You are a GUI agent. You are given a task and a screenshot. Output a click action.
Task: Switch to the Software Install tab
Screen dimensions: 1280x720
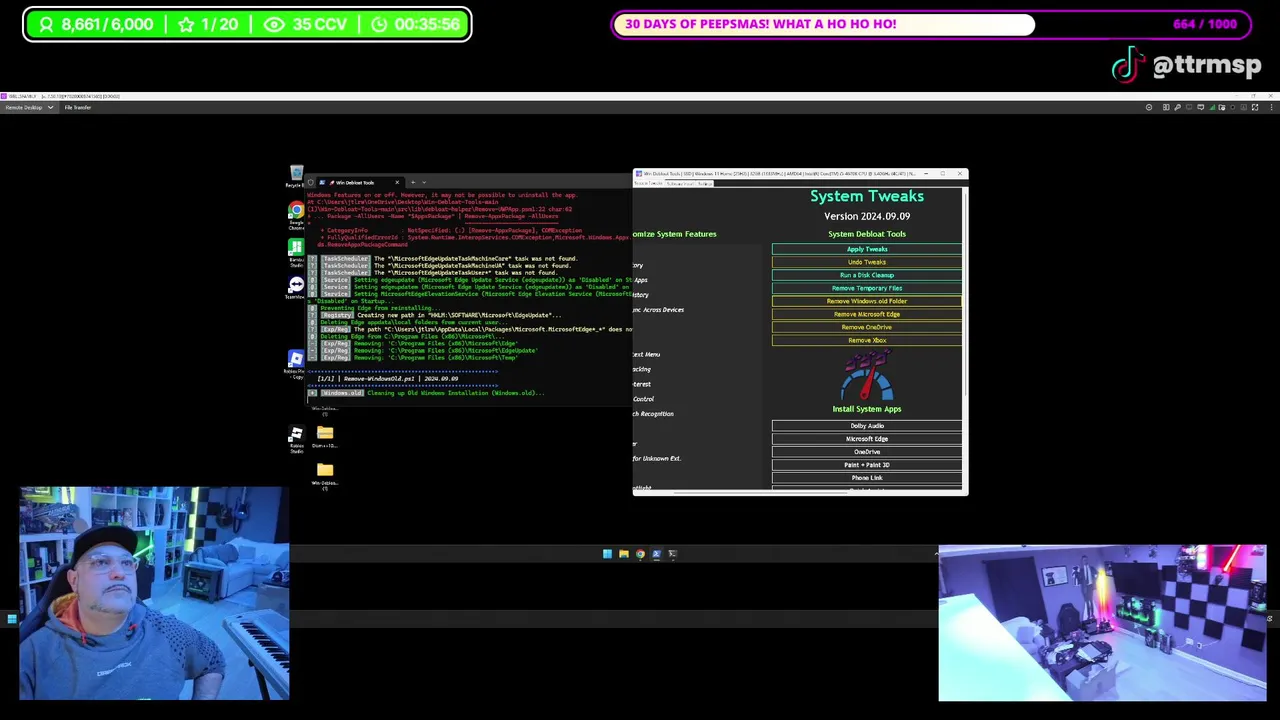pyautogui.click(x=681, y=184)
